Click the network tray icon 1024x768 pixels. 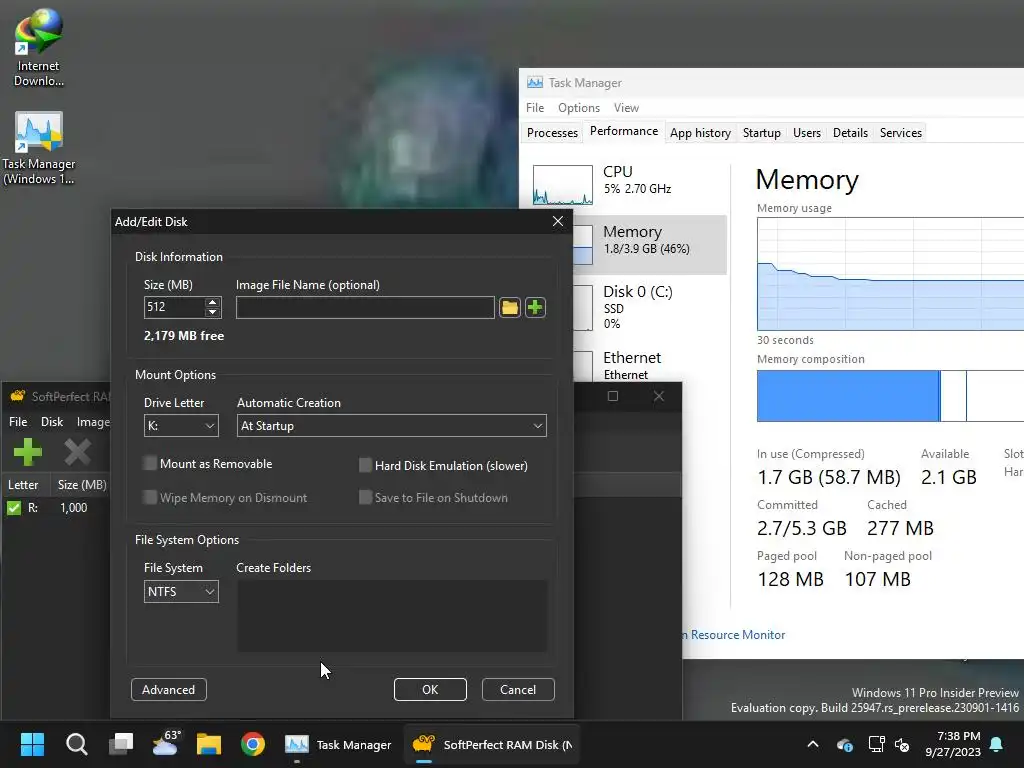pos(876,744)
